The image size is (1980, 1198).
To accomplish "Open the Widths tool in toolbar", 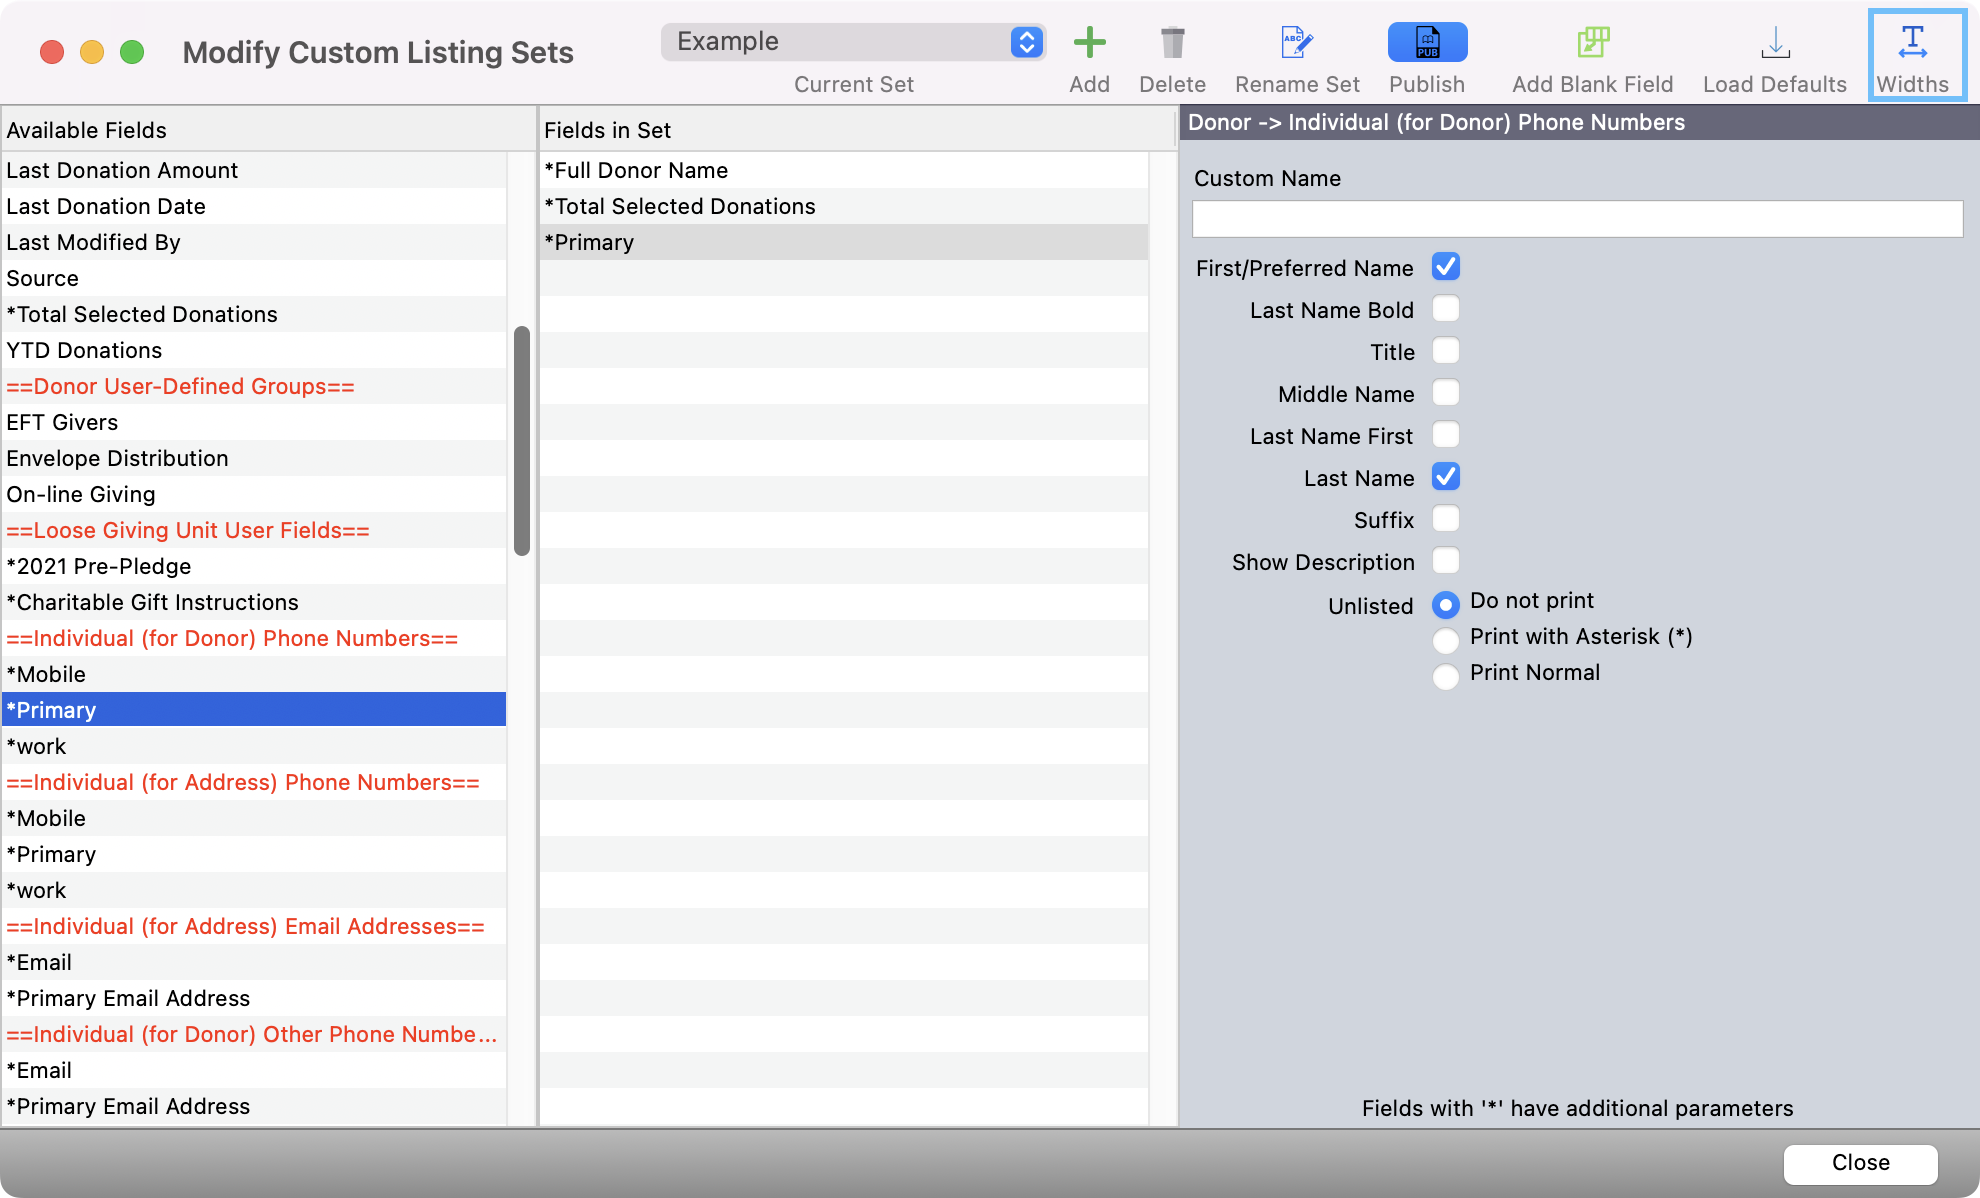I will tap(1912, 43).
